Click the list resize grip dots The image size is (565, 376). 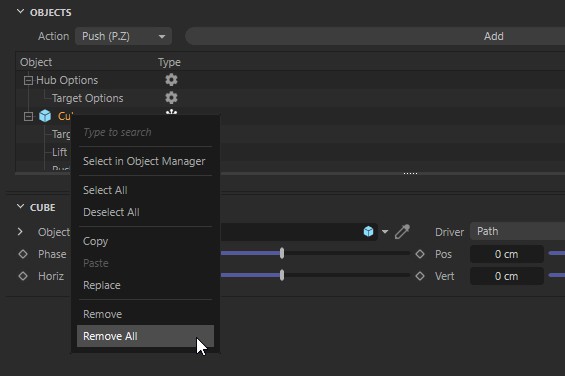click(x=410, y=173)
